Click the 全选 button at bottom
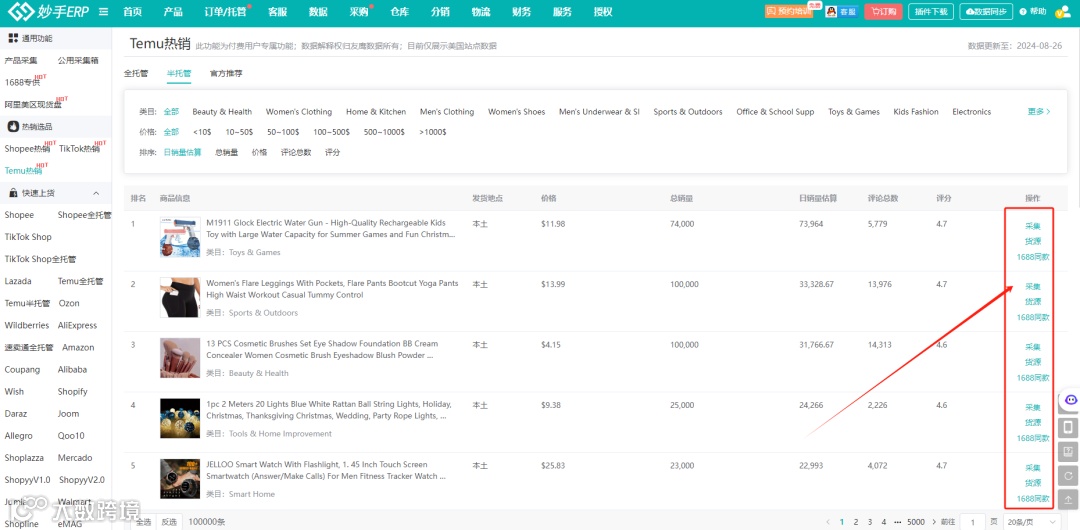1080x530 pixels. (x=143, y=522)
